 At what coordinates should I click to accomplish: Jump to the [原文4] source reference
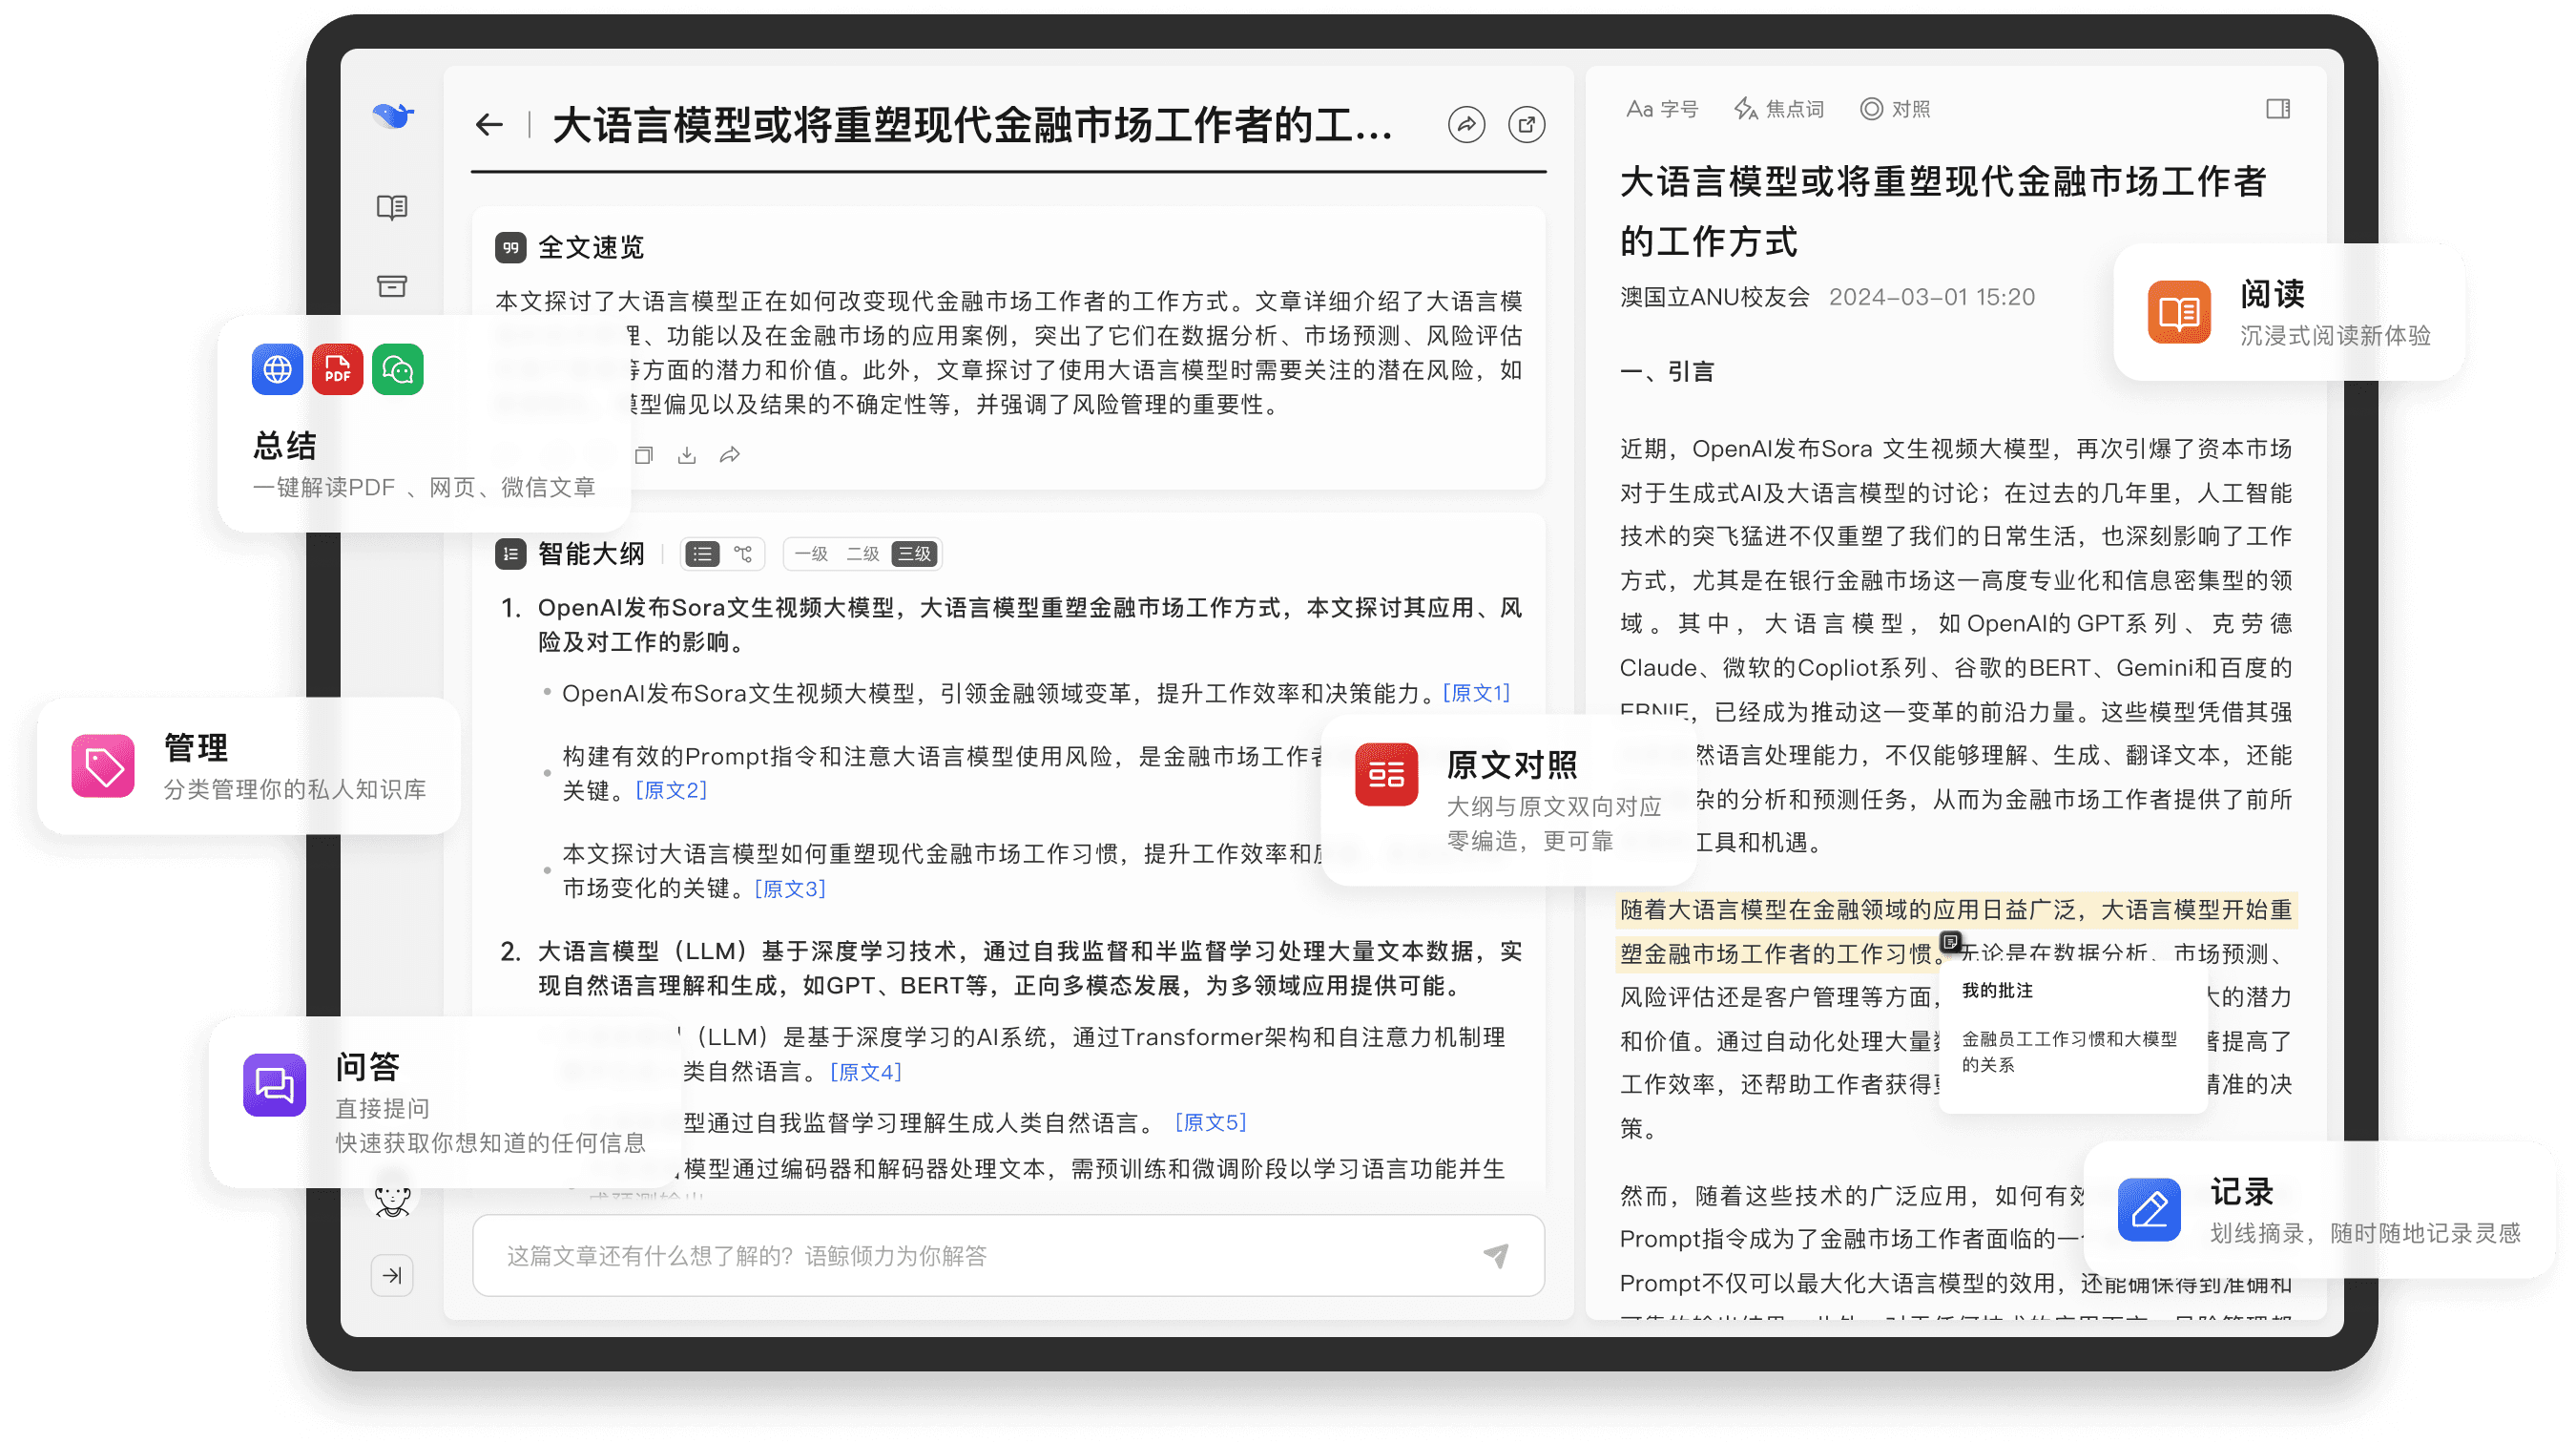pos(866,1072)
